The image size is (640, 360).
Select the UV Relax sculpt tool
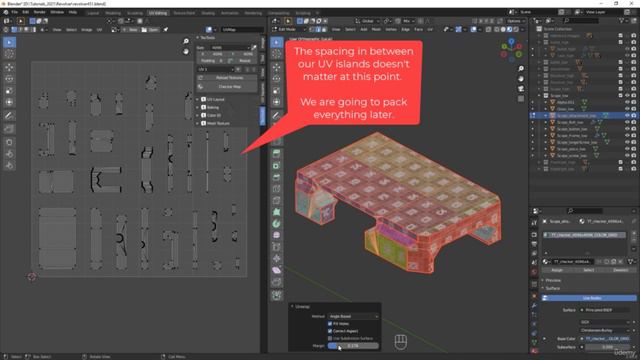pyautogui.click(x=9, y=154)
